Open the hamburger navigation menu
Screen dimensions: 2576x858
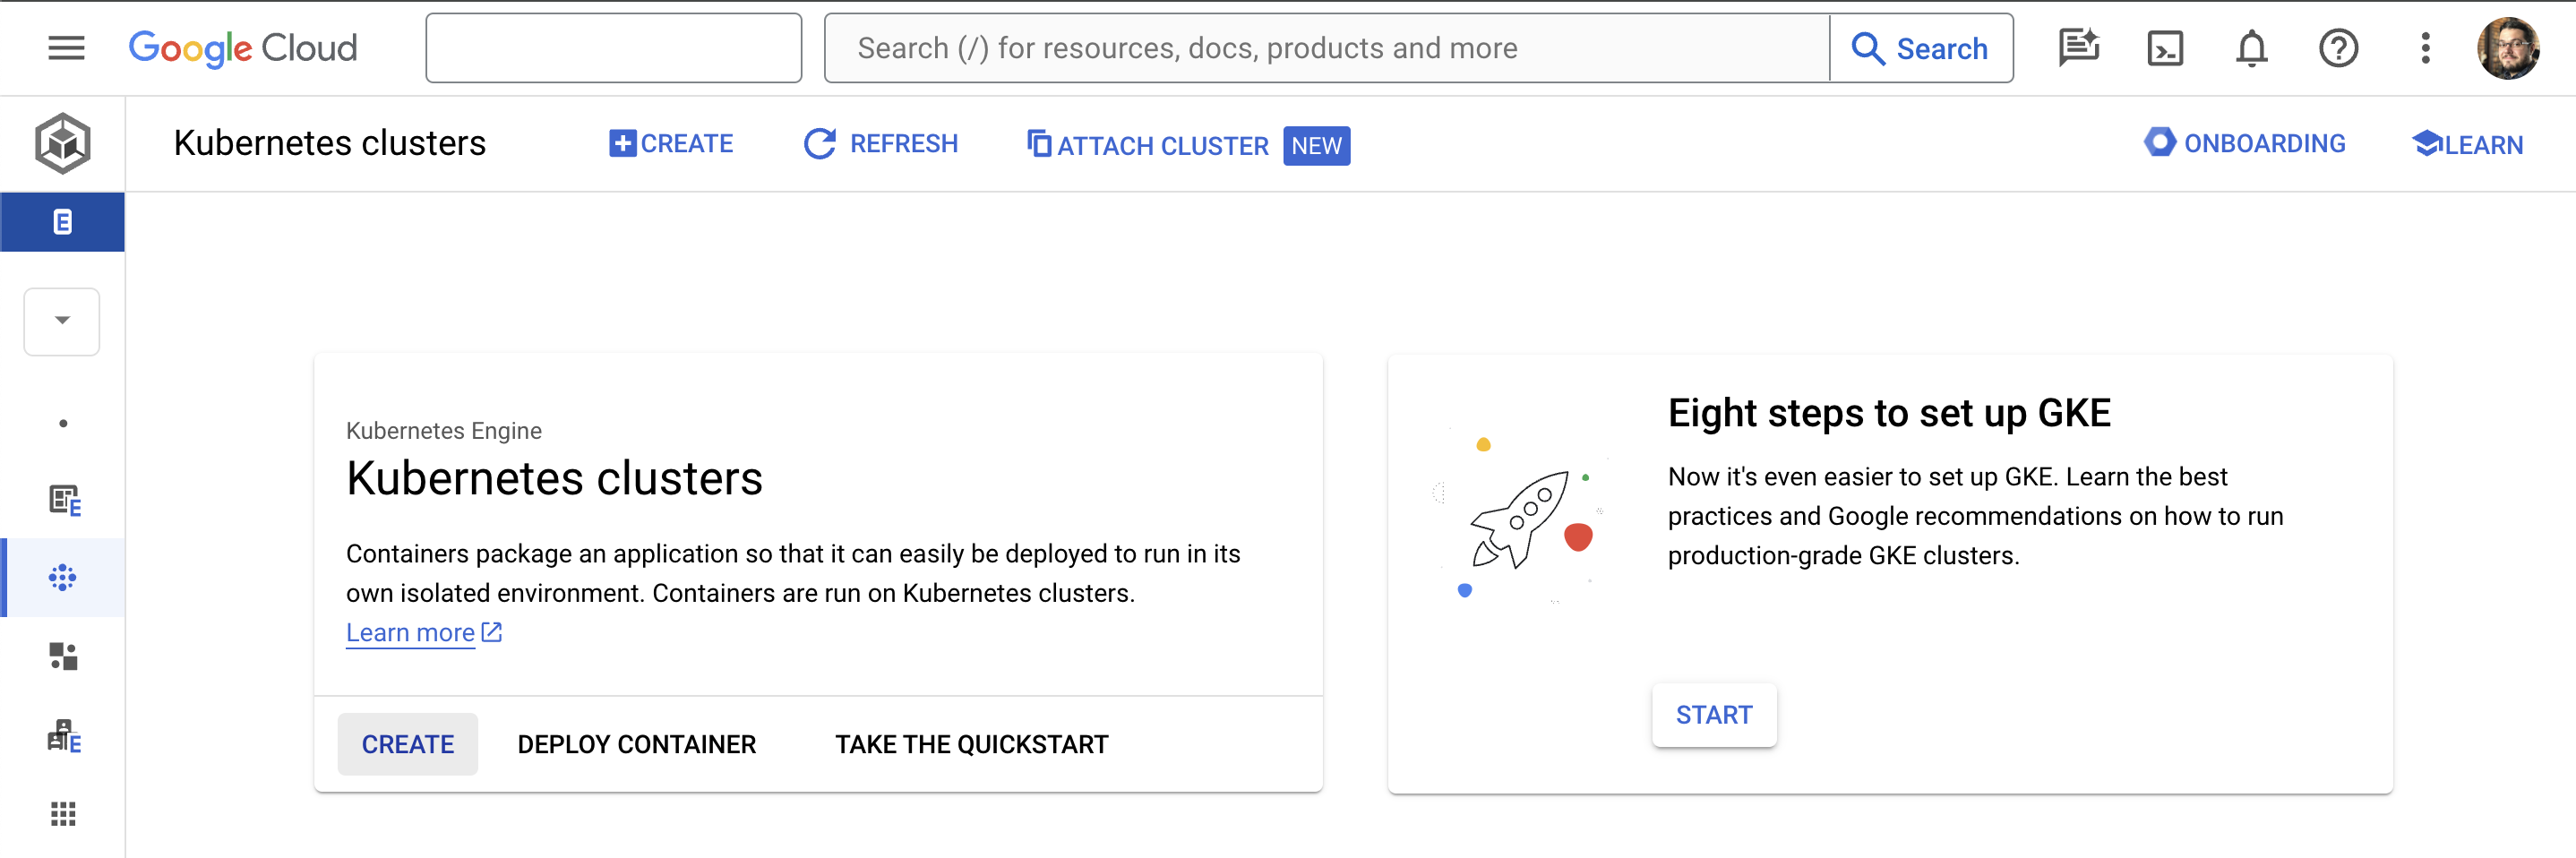66,48
